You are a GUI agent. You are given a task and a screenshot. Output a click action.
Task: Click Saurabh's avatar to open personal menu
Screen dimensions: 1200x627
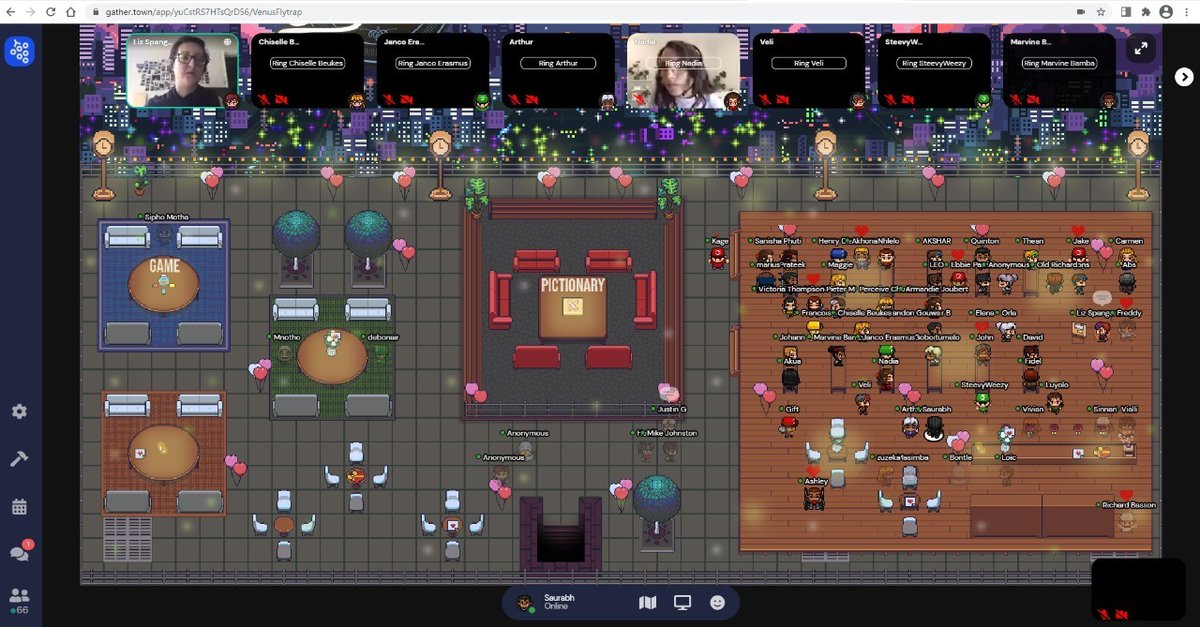pos(525,601)
